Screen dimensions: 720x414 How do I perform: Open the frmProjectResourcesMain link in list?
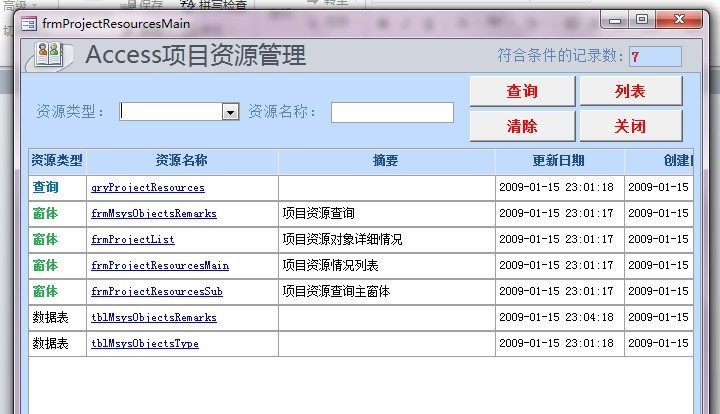click(x=160, y=265)
